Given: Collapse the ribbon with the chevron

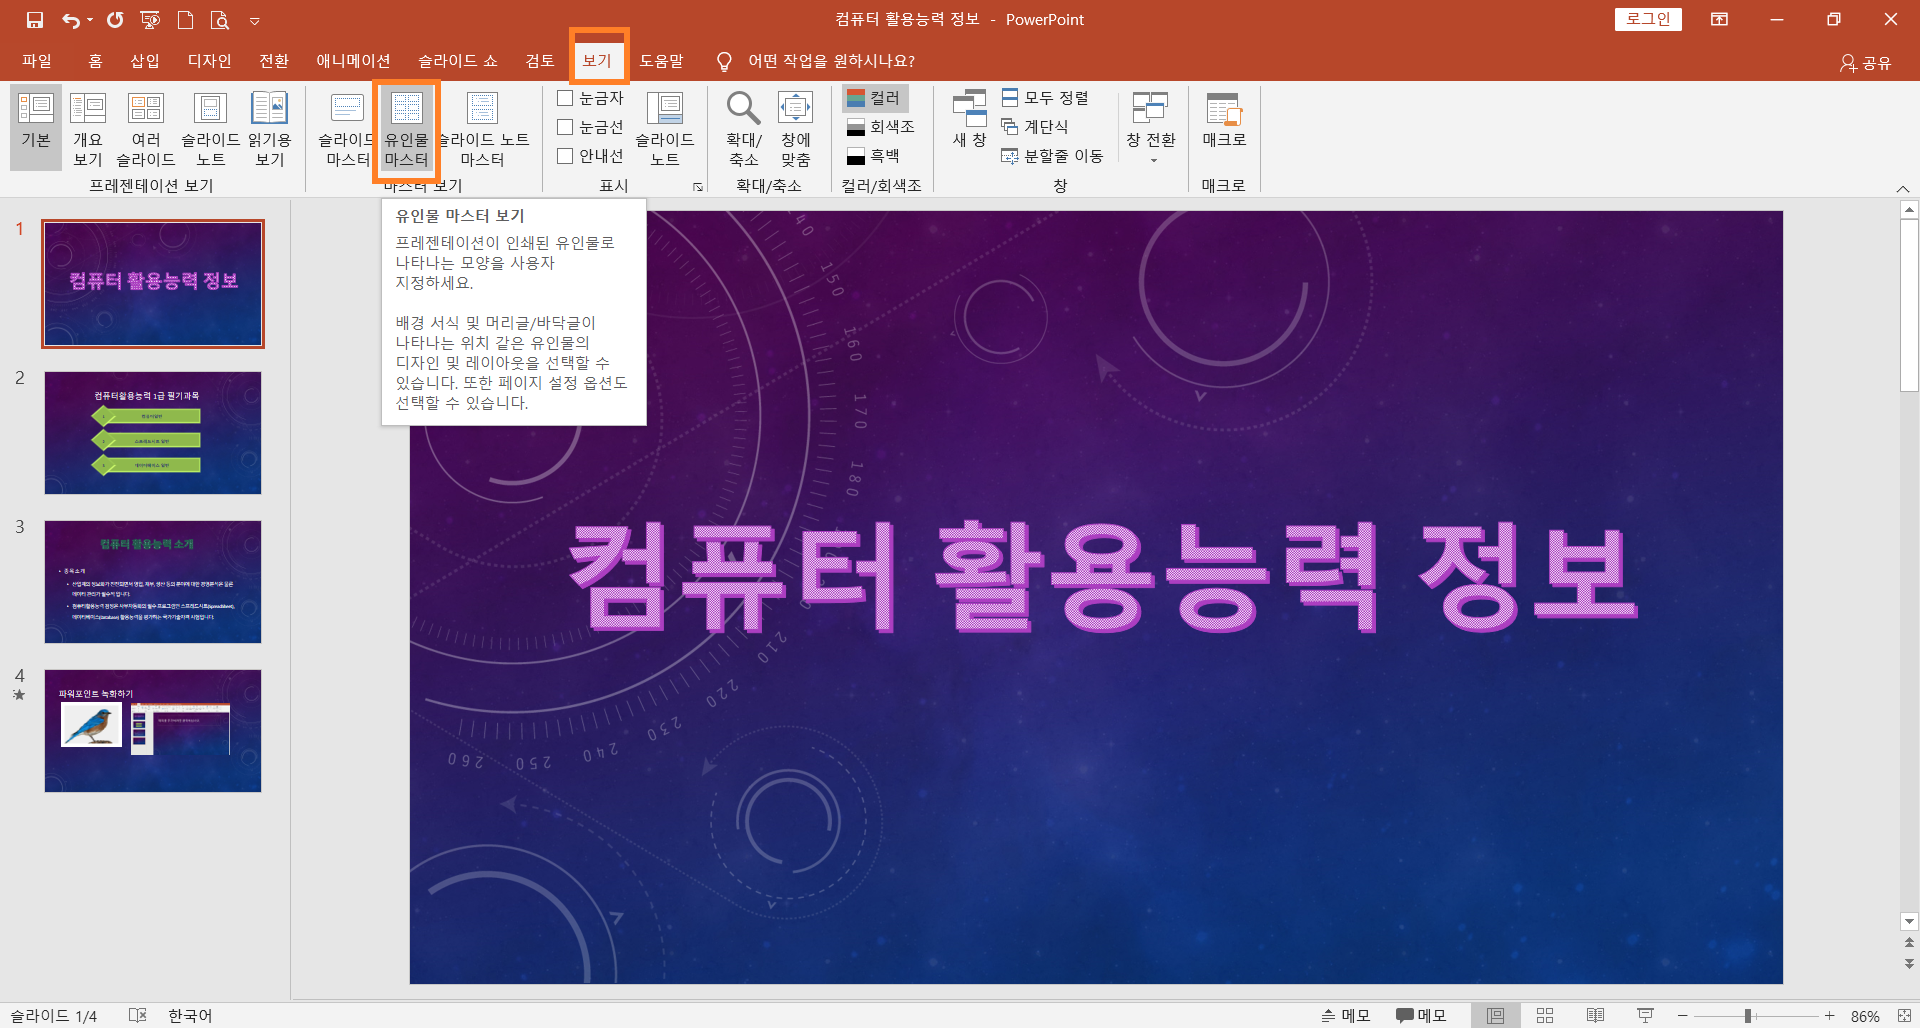Looking at the screenshot, I should point(1903,188).
